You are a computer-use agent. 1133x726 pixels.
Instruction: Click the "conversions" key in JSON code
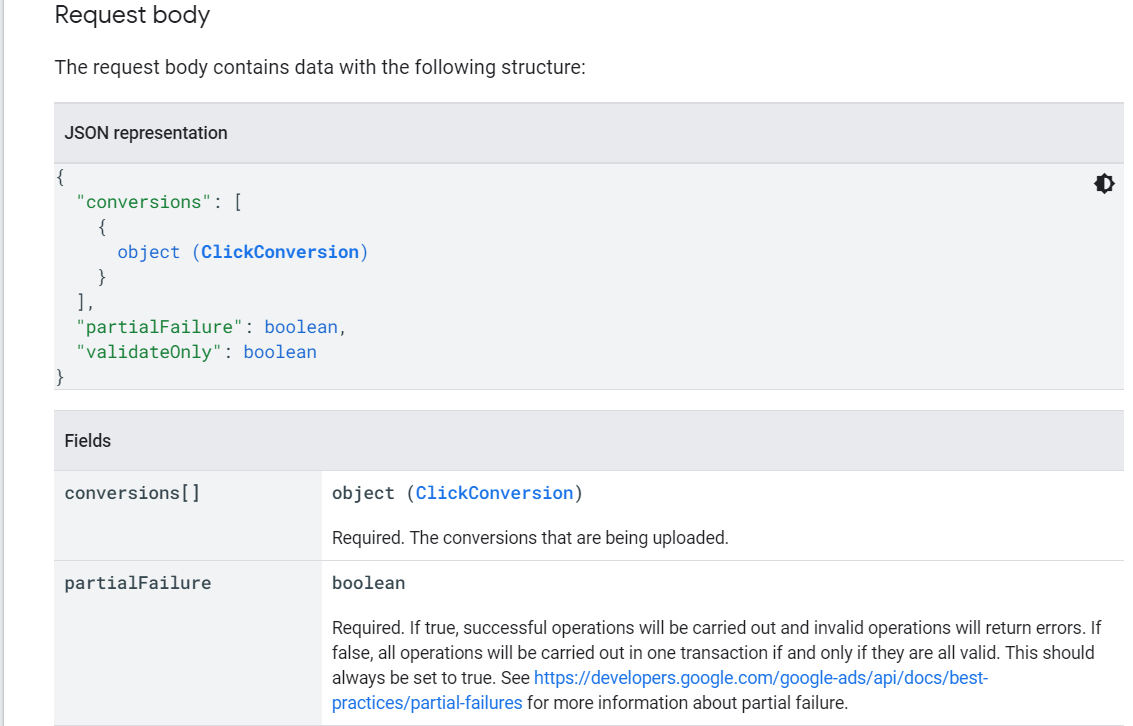click(144, 202)
